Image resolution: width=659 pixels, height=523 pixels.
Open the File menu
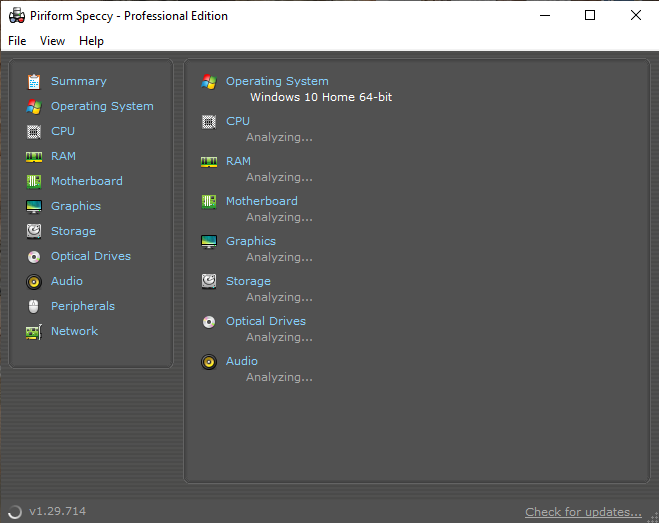click(x=17, y=41)
